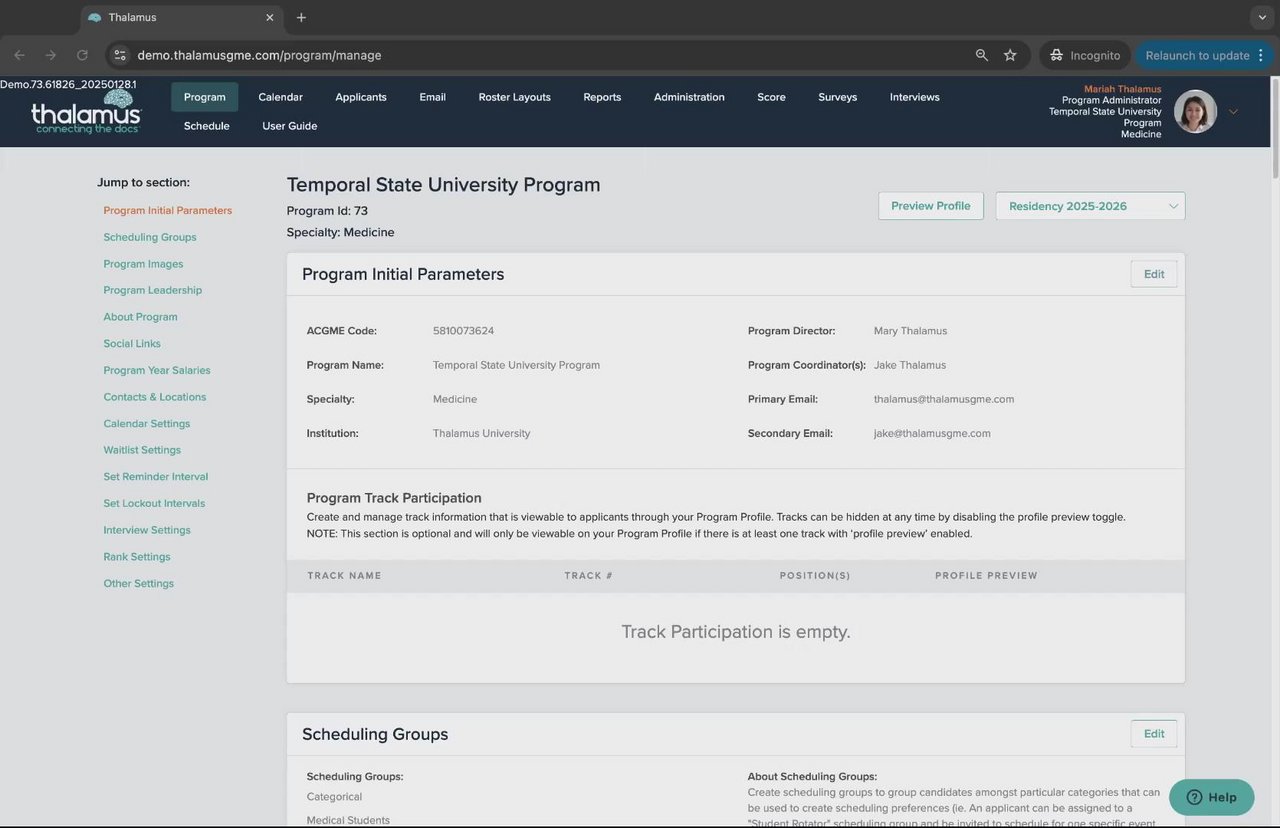
Task: Jump to Program Initial Parameters section
Action: [x=167, y=211]
